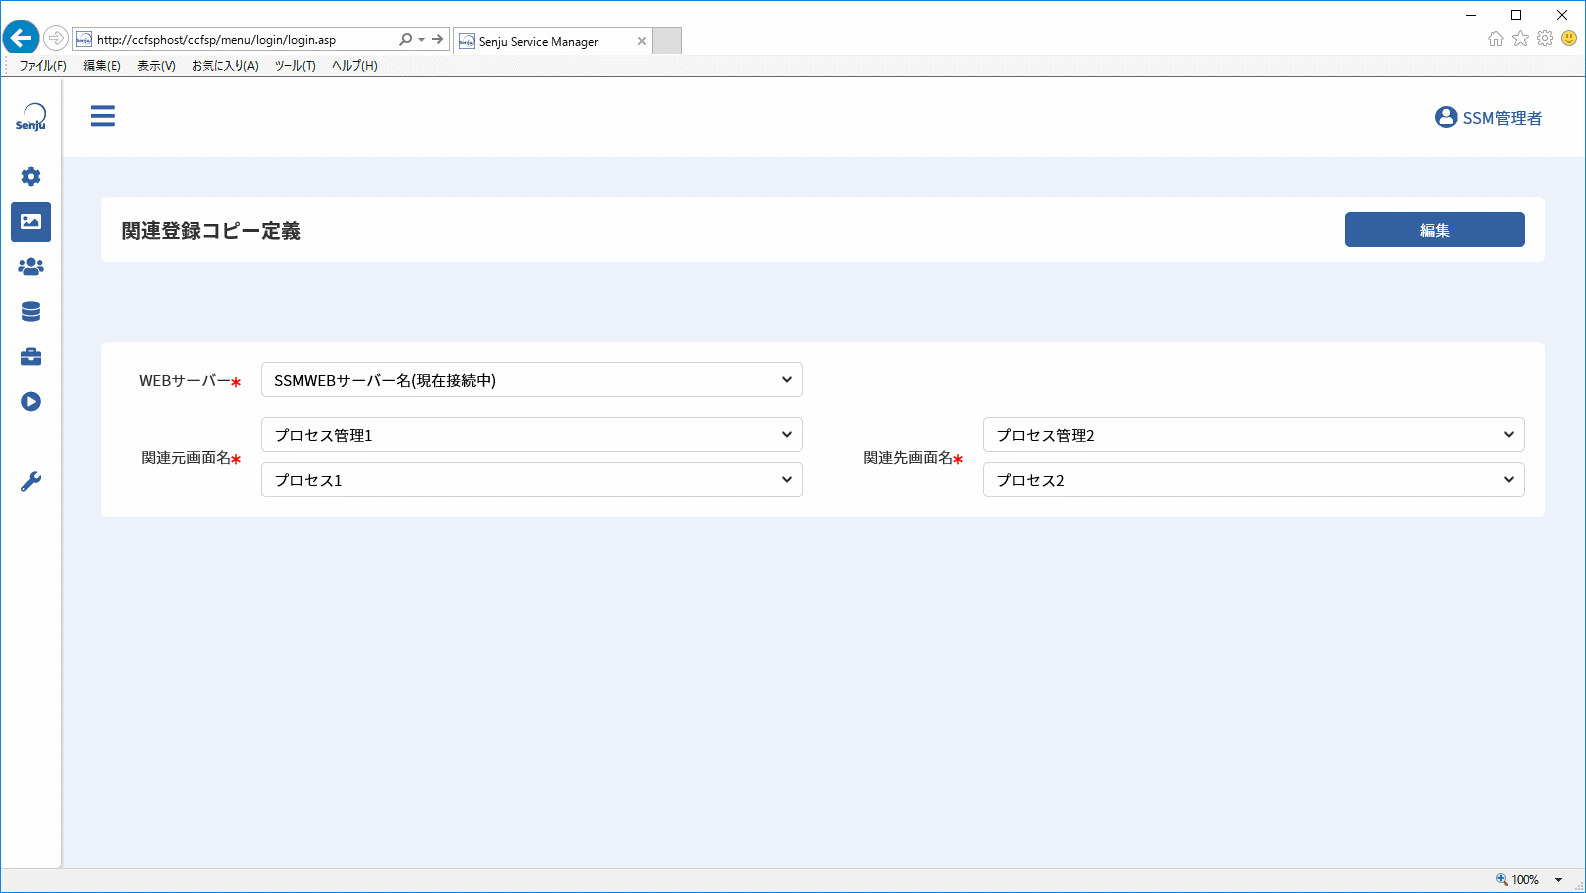Open WEBサーバー dropdown
Viewport: 1586px width, 893px height.
tap(532, 380)
